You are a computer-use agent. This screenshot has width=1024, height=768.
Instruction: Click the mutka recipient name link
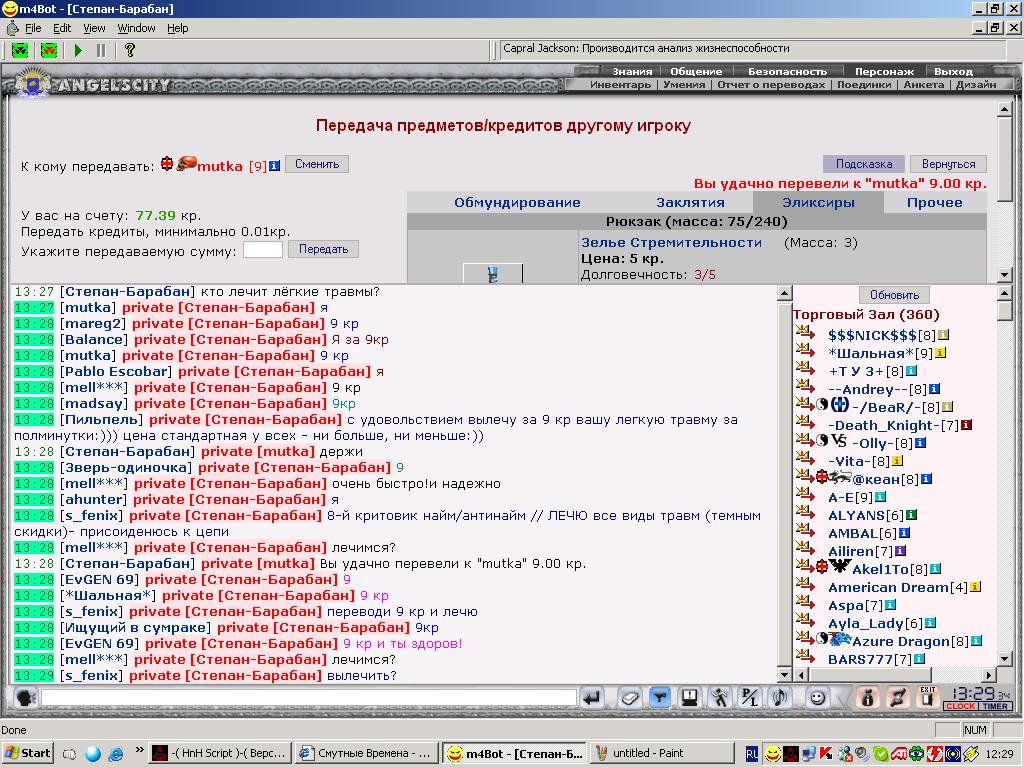(x=220, y=166)
